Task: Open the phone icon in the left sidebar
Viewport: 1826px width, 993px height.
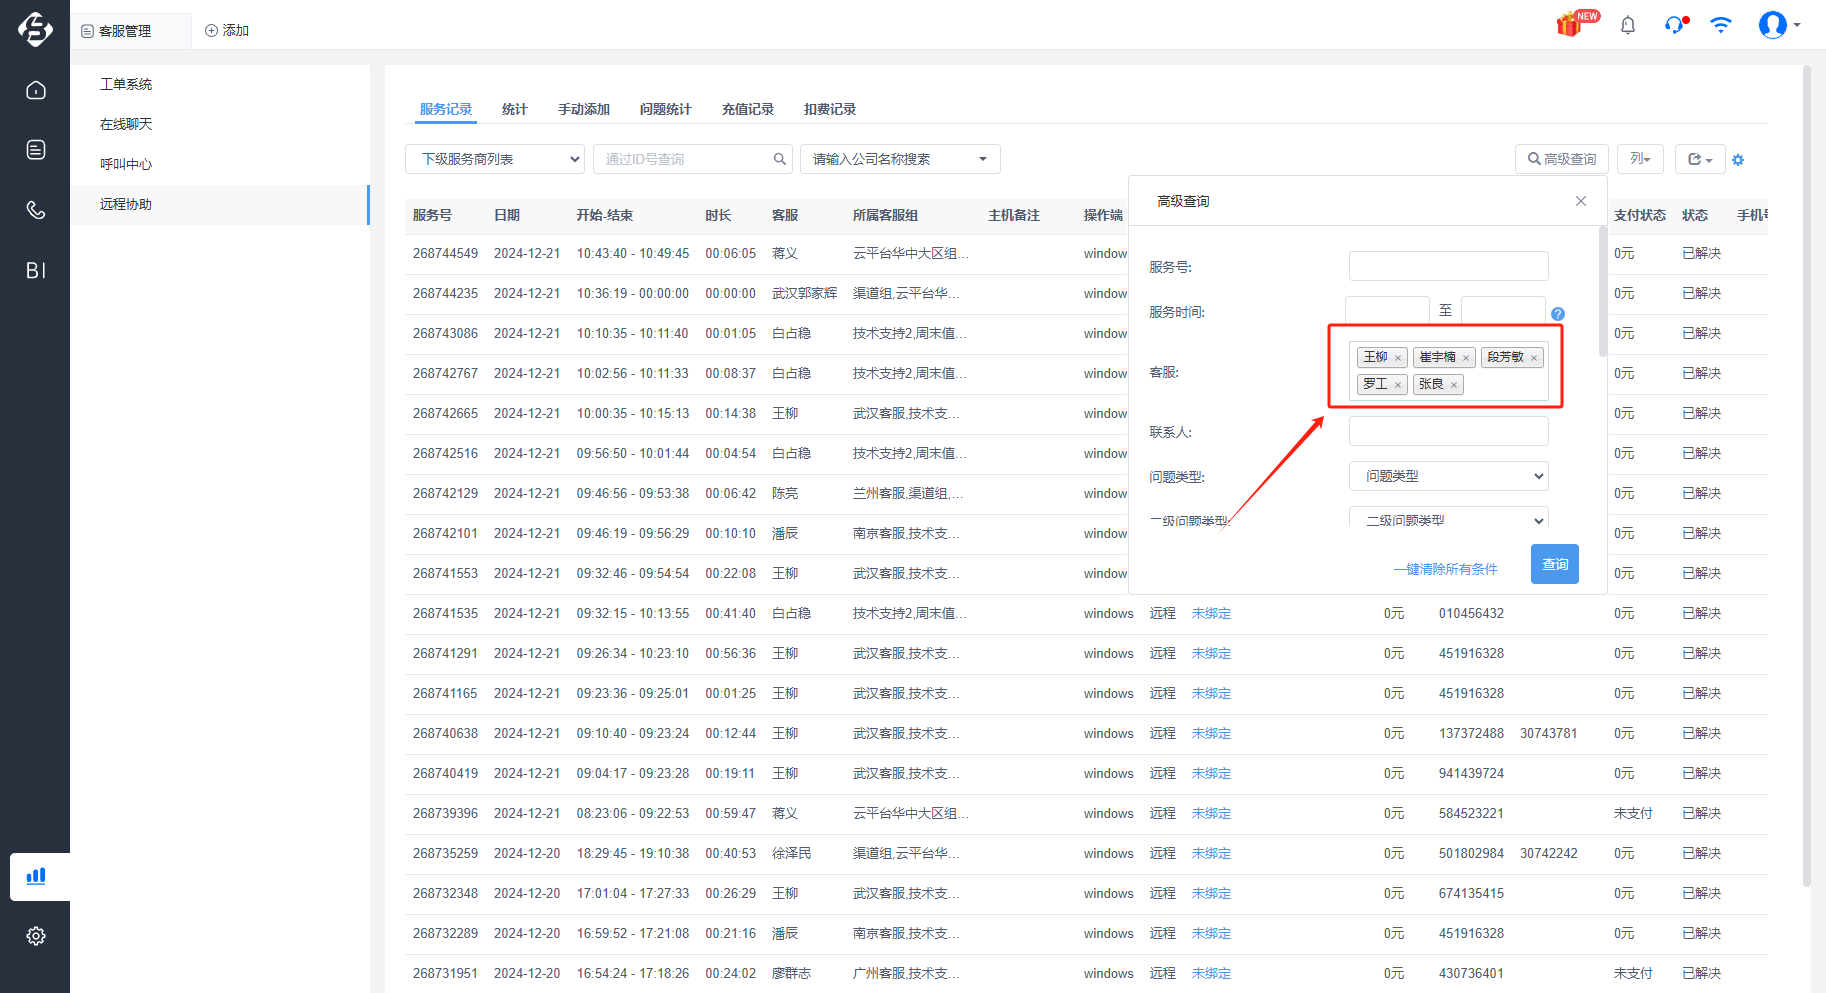Action: coord(36,210)
